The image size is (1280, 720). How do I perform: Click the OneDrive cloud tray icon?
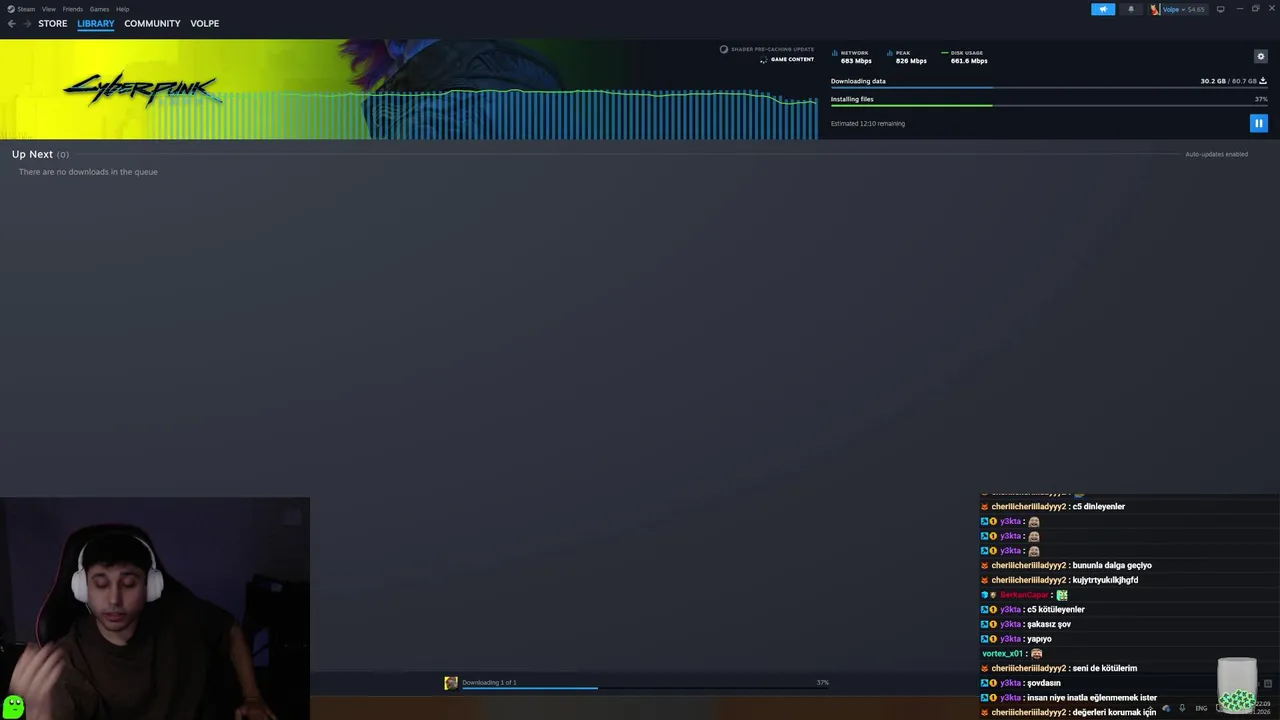1166,708
